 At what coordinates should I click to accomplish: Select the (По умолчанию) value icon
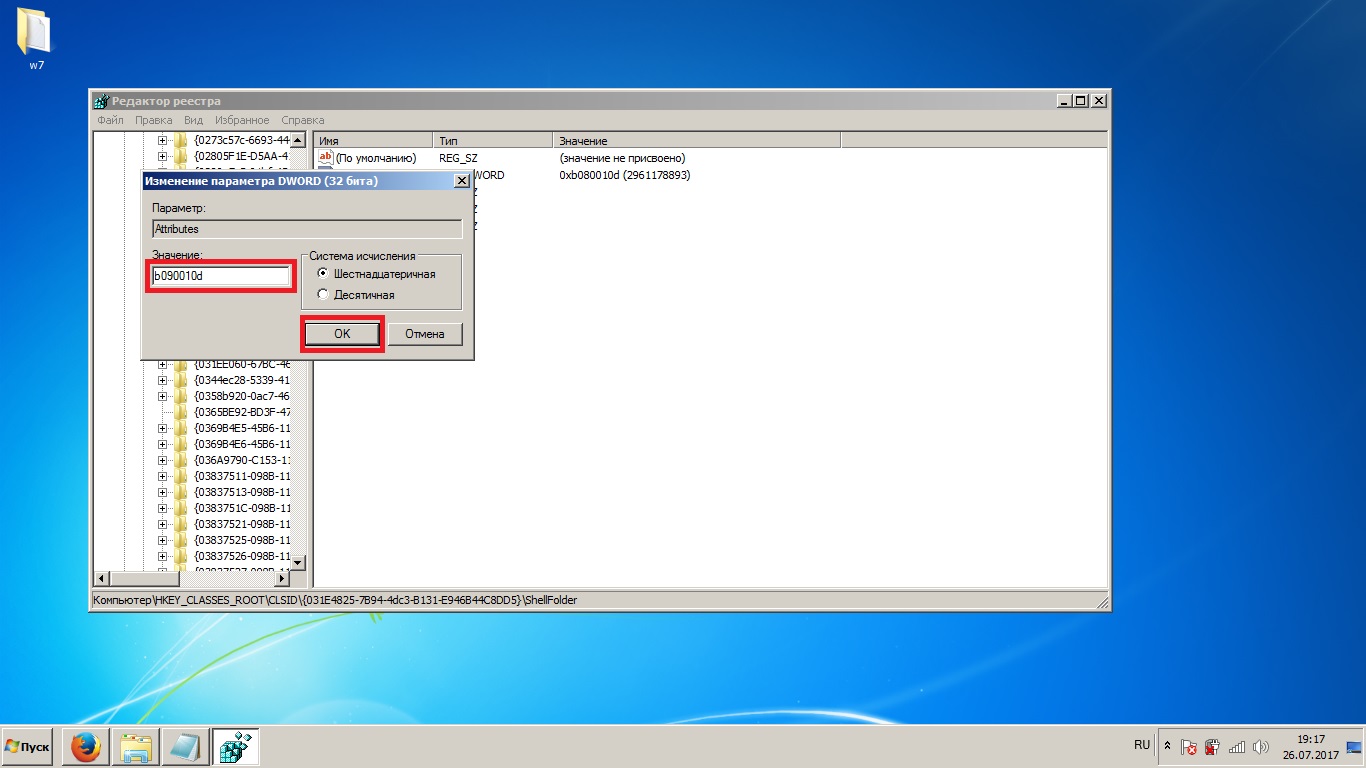[x=325, y=158]
